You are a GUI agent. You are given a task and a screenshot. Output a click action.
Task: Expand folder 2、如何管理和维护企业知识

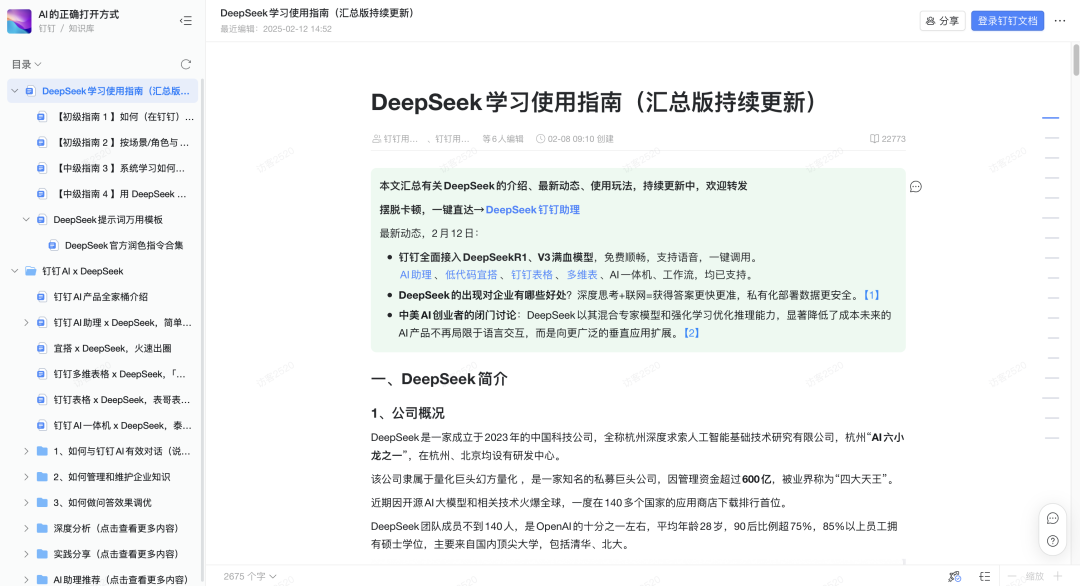26,477
